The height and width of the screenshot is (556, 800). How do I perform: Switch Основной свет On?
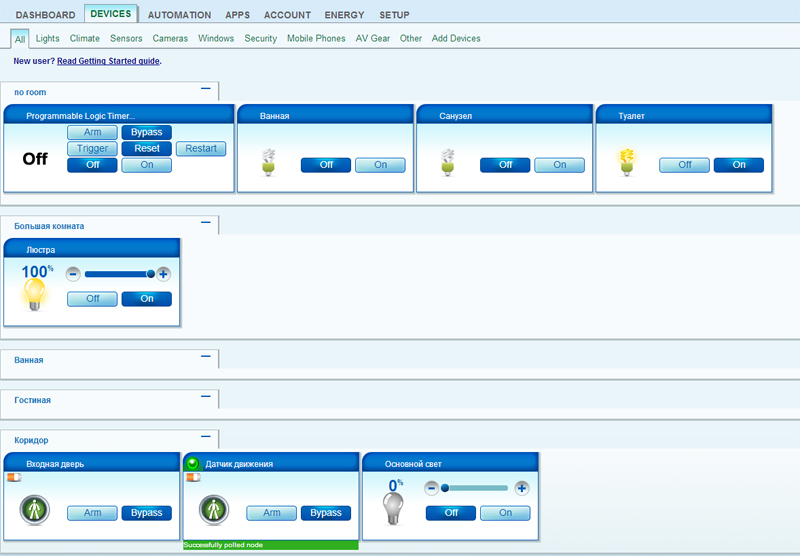click(x=505, y=513)
